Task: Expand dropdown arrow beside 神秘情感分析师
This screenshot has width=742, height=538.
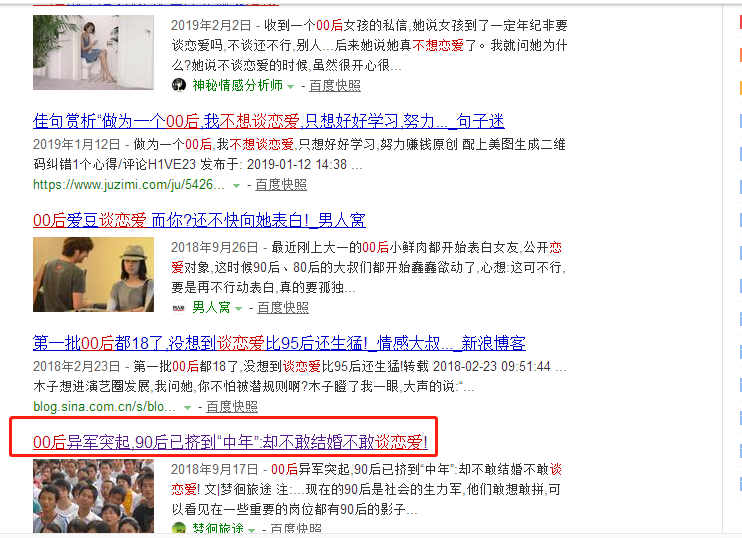Action: [291, 87]
